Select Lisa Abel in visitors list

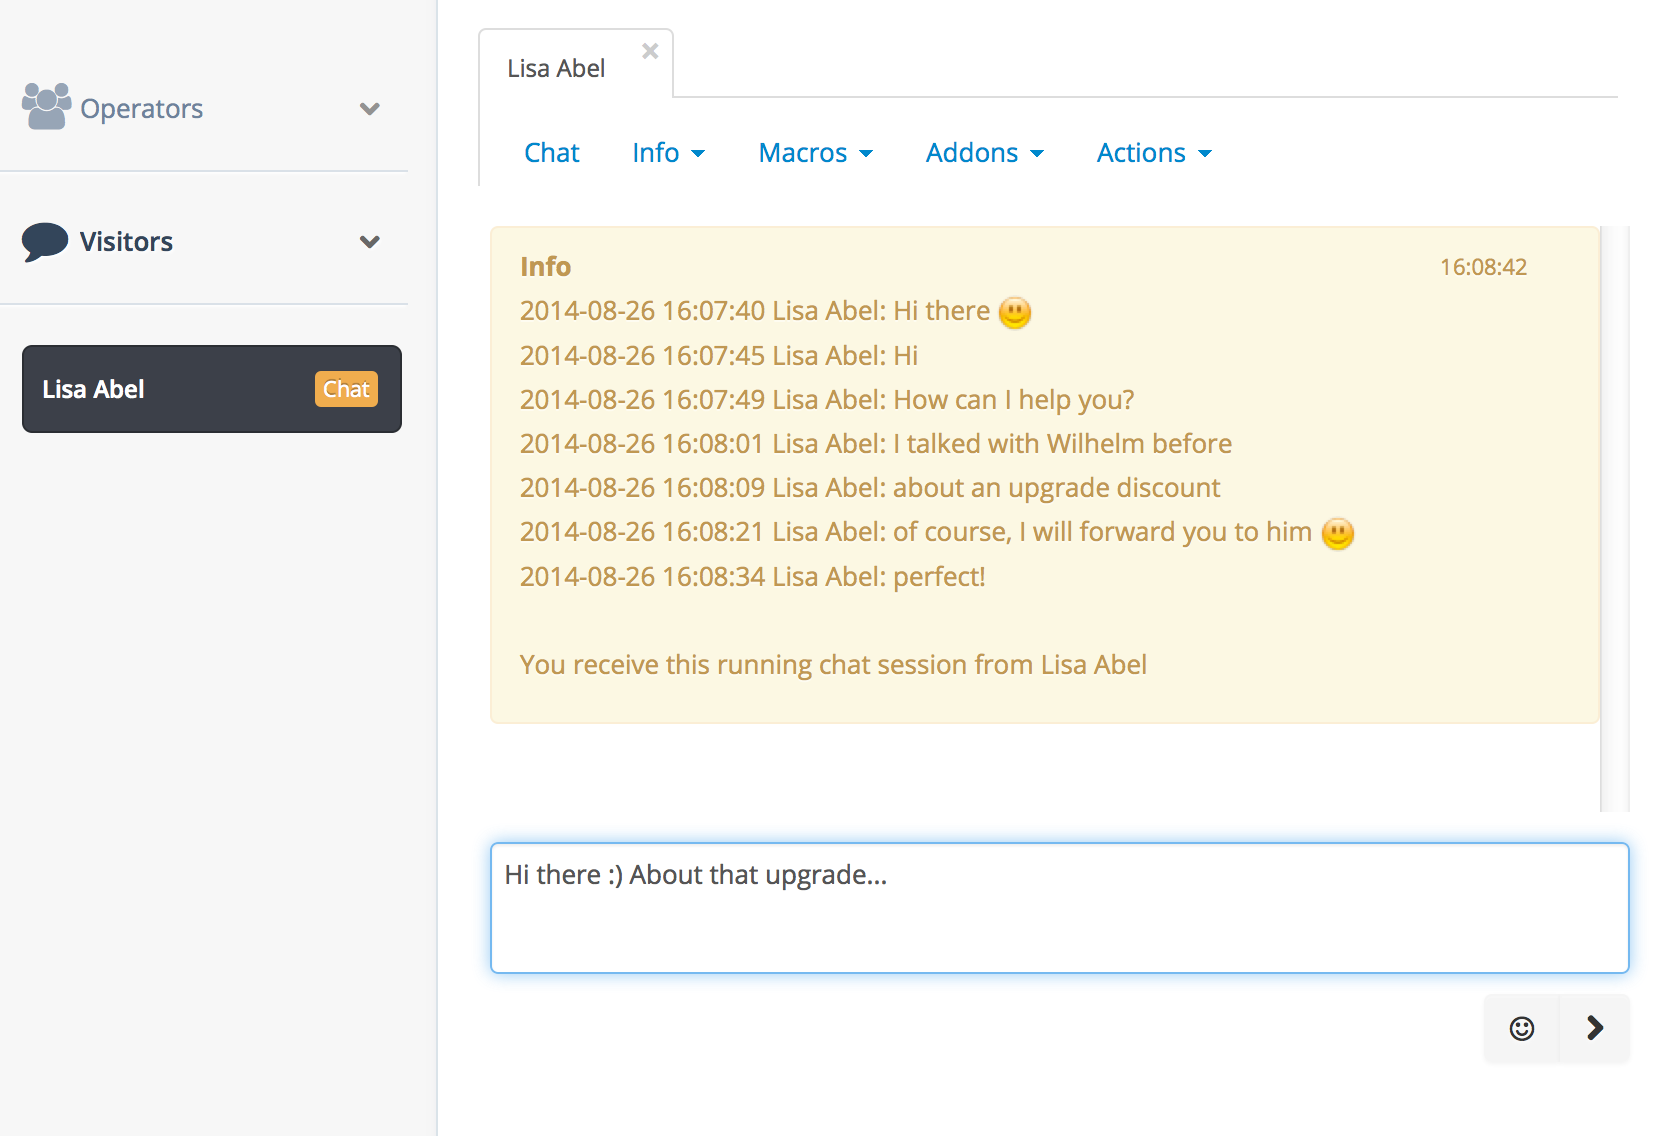click(212, 389)
